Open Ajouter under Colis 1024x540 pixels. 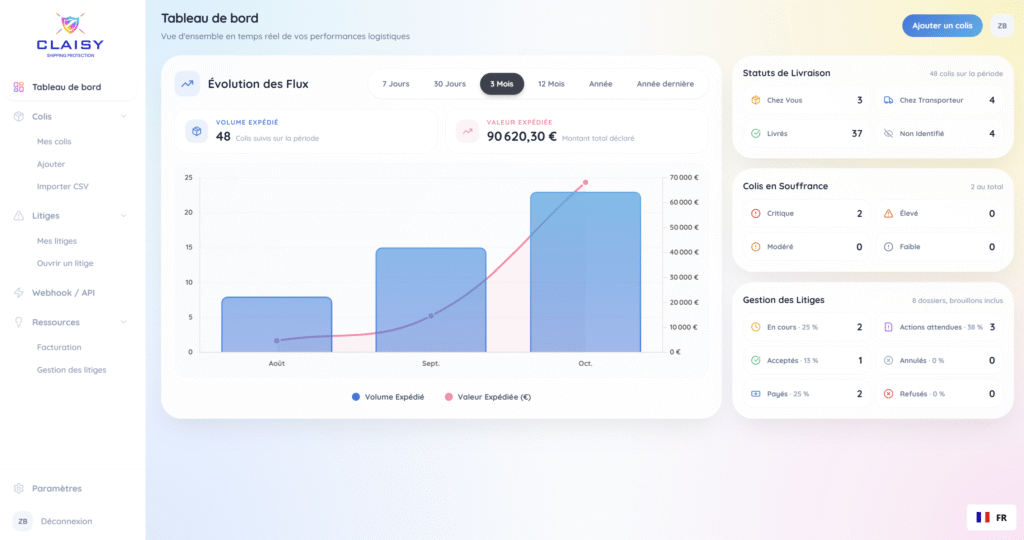(51, 164)
